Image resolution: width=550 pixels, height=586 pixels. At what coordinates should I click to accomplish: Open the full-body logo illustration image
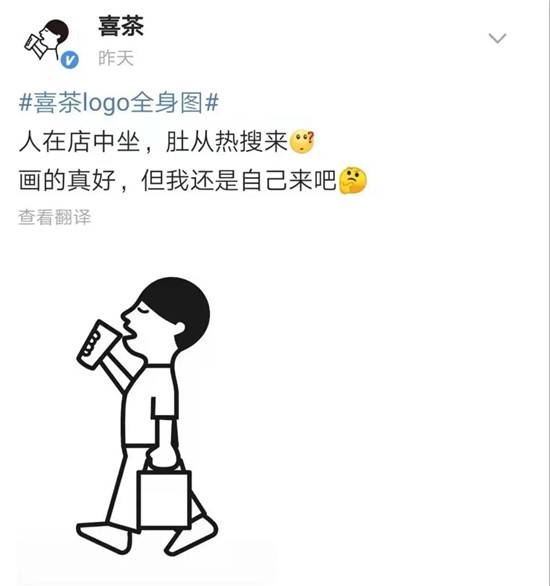pos(147,417)
